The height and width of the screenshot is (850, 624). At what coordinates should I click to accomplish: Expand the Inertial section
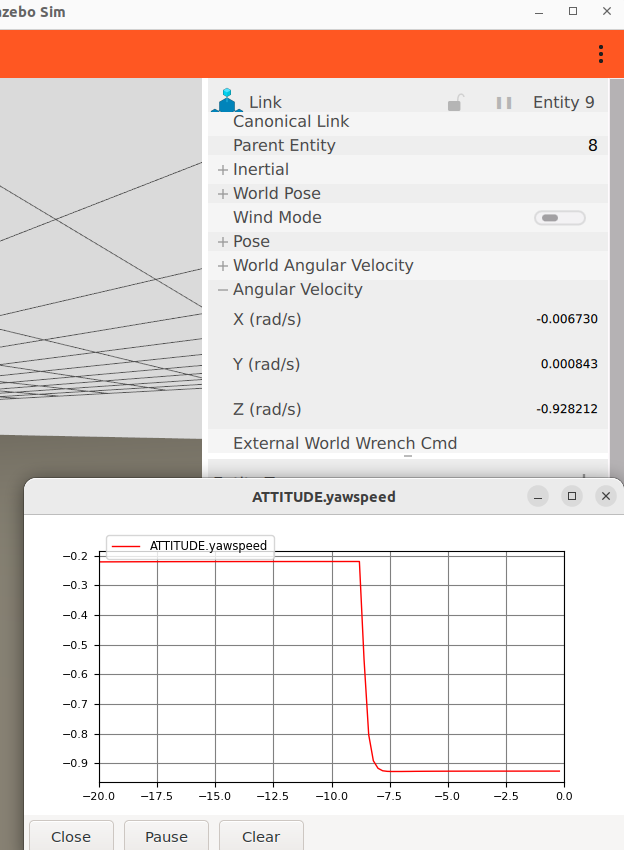(222, 170)
